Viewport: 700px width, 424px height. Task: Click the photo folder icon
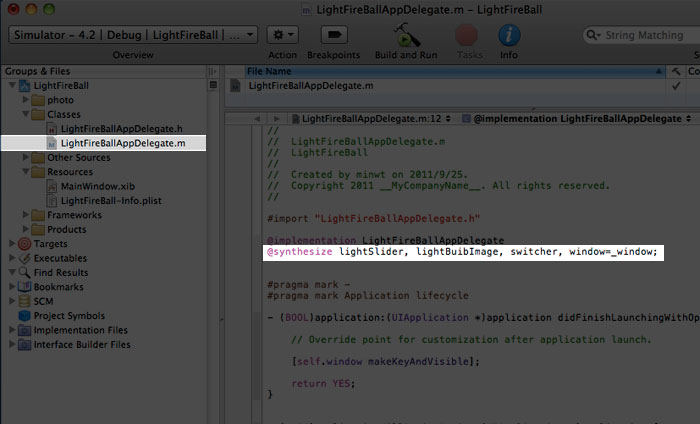38,100
